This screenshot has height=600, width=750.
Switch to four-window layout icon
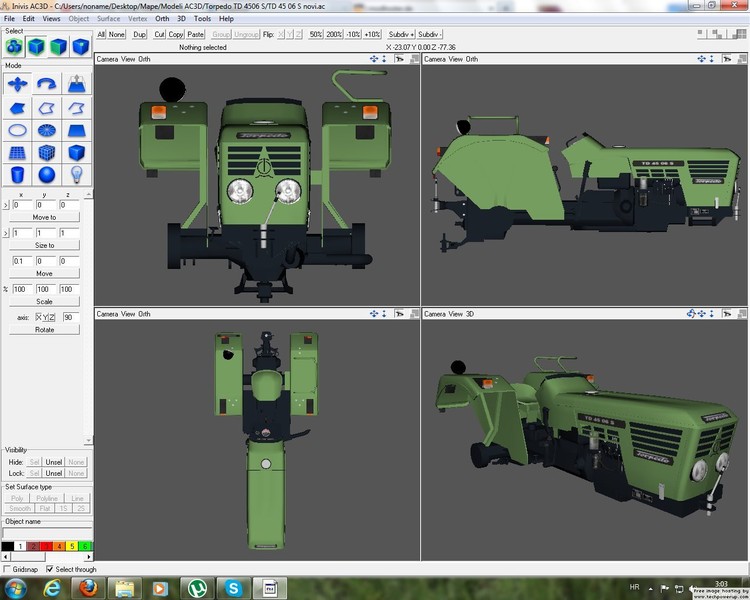(x=739, y=34)
